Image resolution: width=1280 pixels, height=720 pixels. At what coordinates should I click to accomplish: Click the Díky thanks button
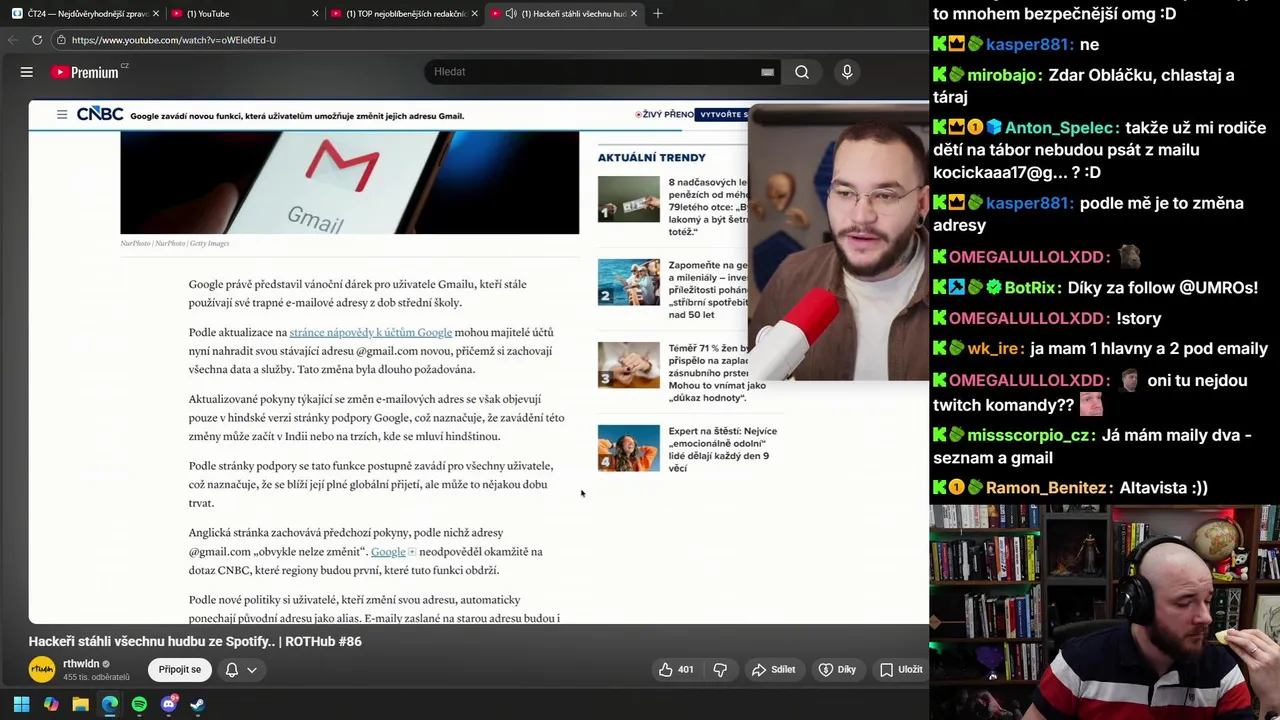(837, 670)
